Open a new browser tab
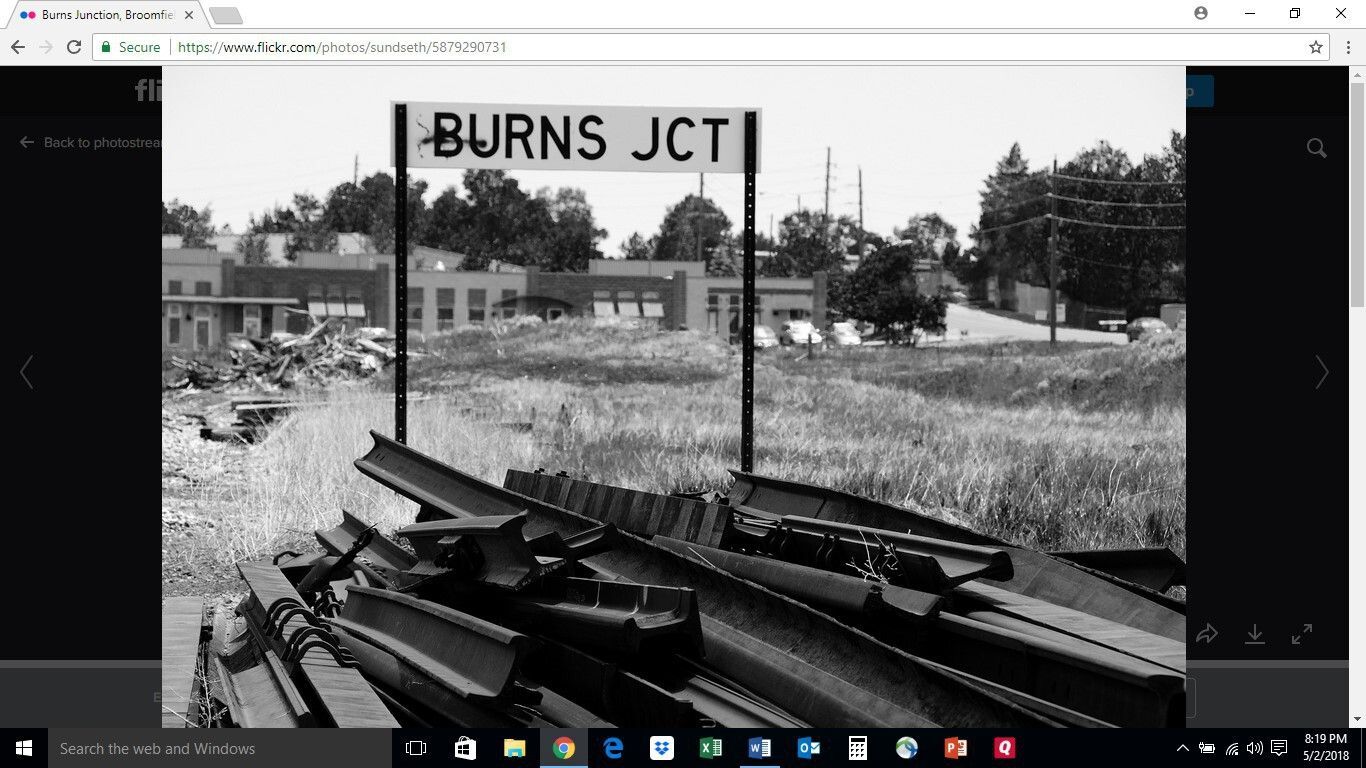This screenshot has width=1366, height=768. [x=226, y=15]
